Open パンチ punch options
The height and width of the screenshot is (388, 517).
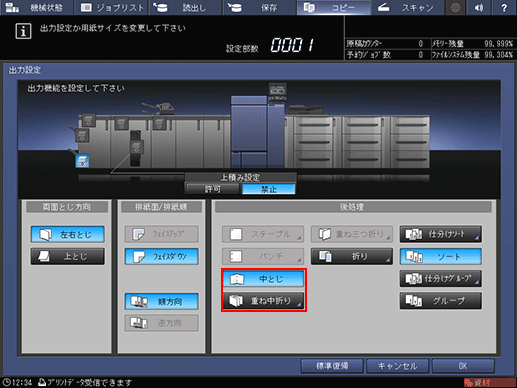click(x=263, y=256)
